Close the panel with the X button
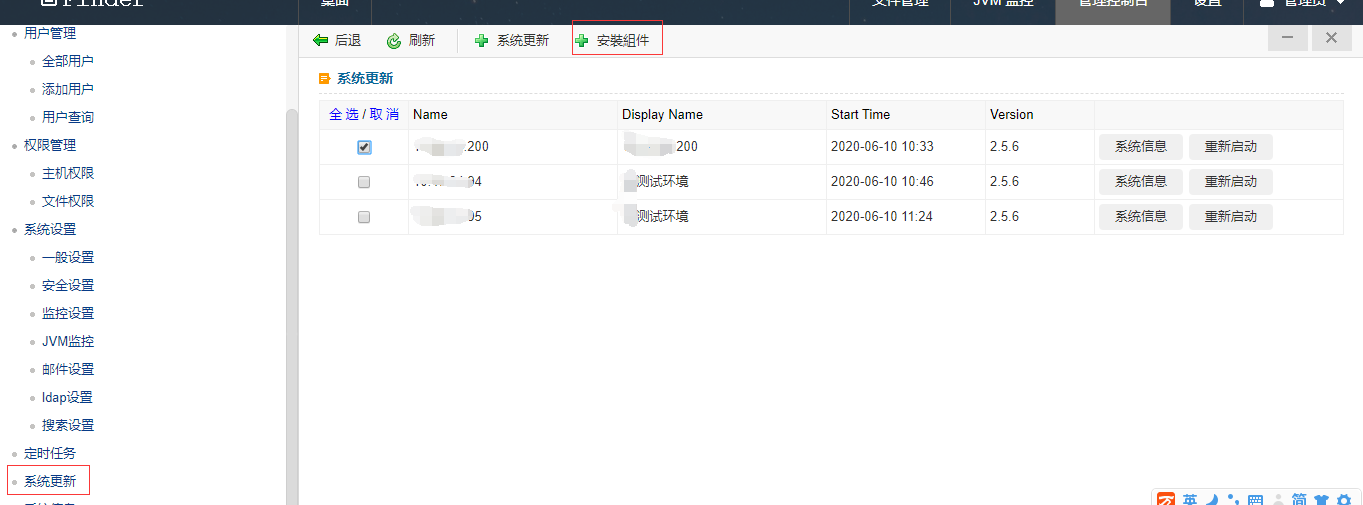Screen dimensions: 1363x505 click(1331, 38)
